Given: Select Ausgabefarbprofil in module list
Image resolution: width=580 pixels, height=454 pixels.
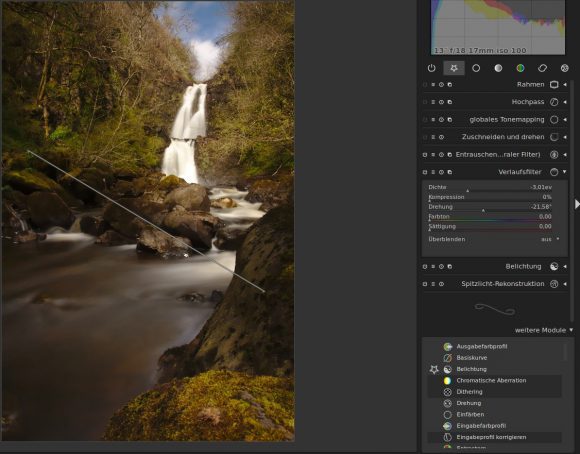Looking at the screenshot, I should point(494,347).
